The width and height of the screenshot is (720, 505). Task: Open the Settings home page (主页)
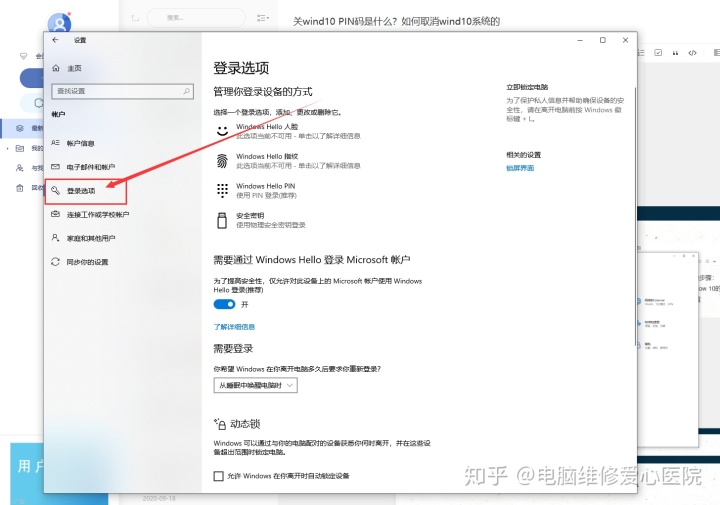coord(74,68)
